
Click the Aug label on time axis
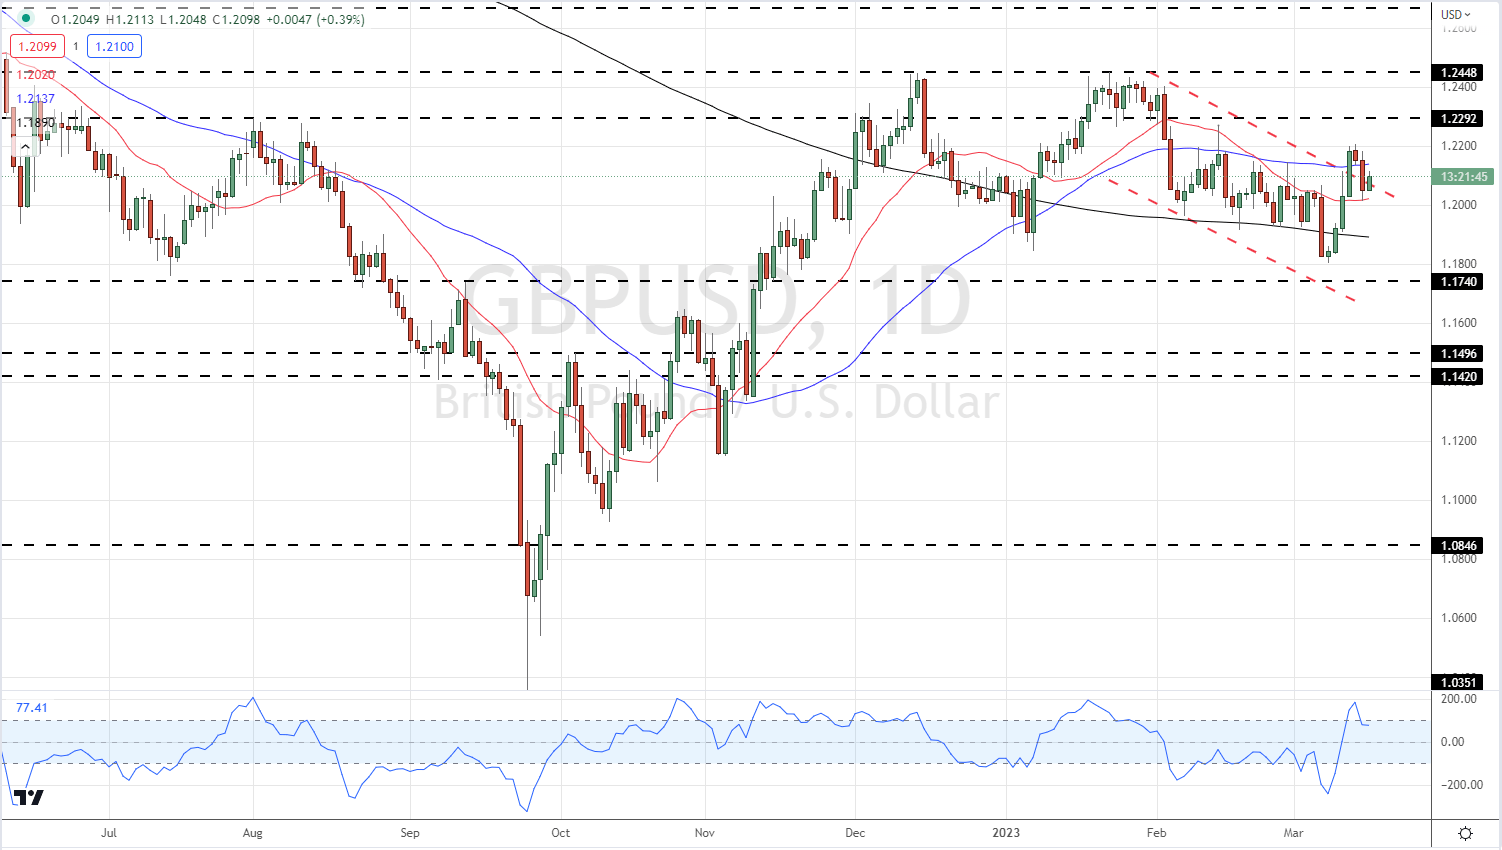[x=253, y=832]
